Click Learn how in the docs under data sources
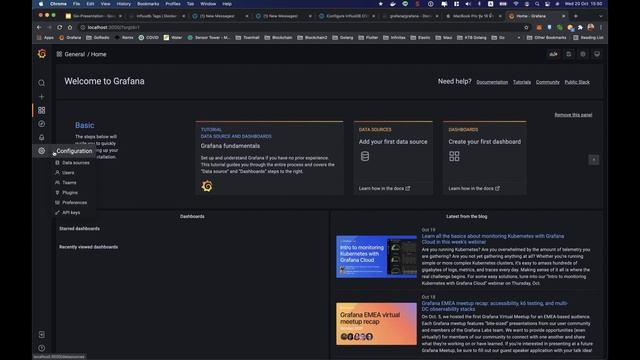This screenshot has width=640, height=360. click(384, 188)
